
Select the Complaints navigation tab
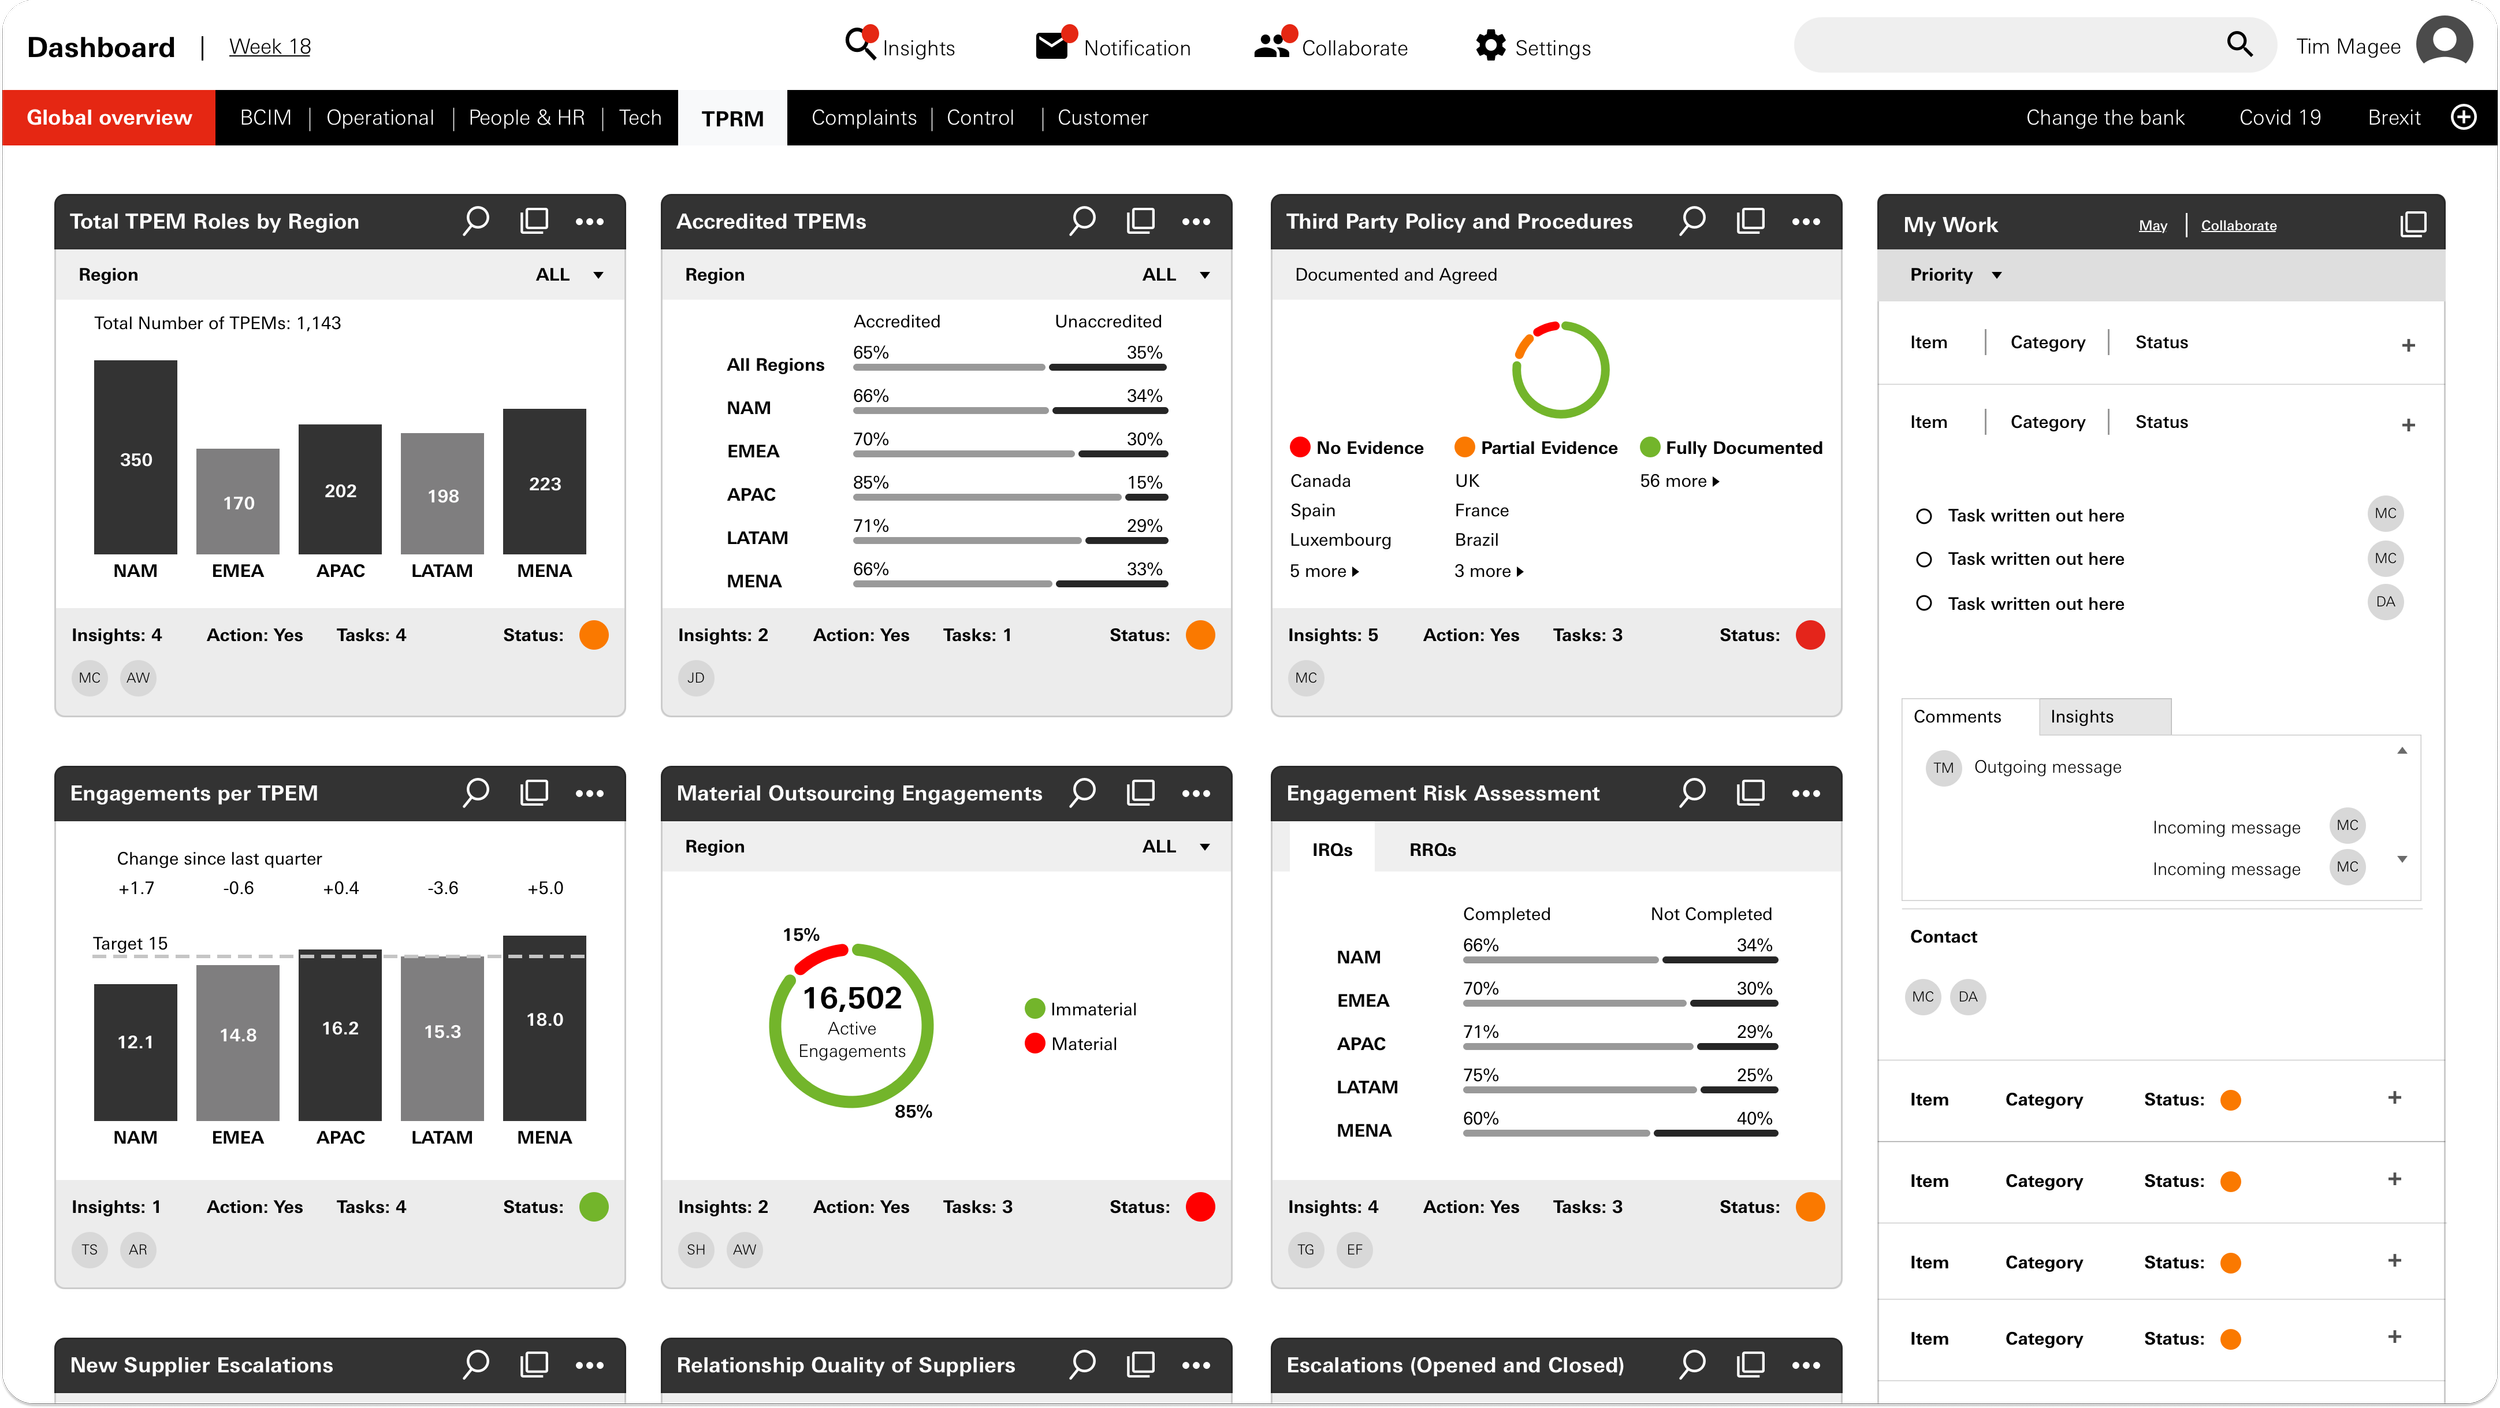[863, 118]
